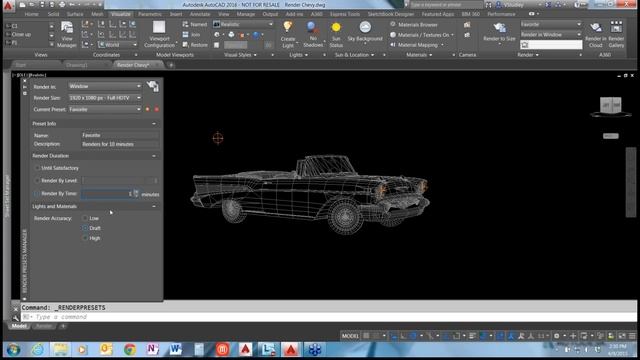Viewport: 640px width, 360px height.
Task: Collapse the Render Duration section
Action: [154, 156]
